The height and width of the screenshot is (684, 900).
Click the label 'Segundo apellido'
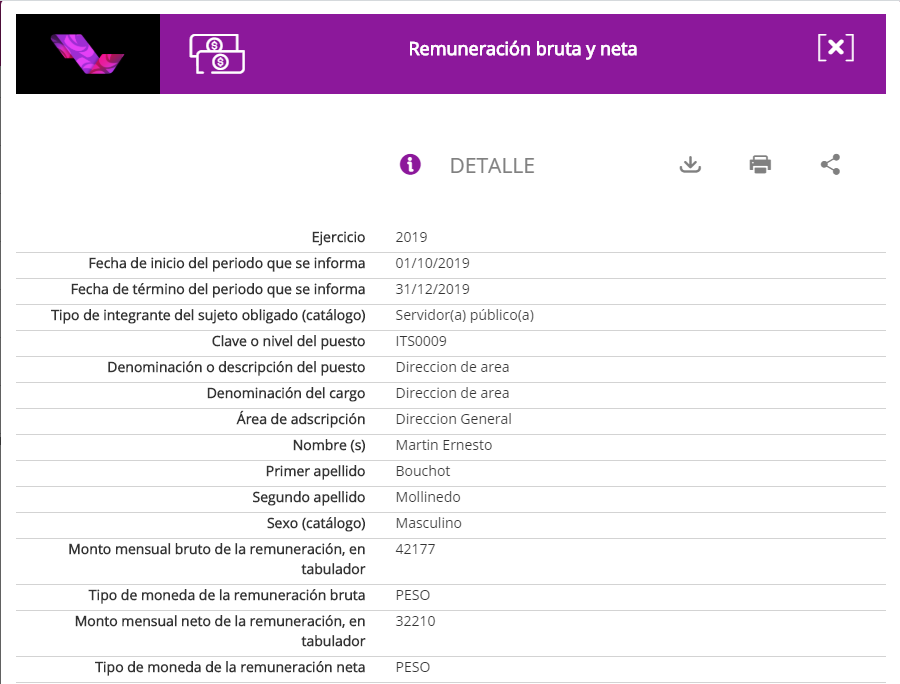tap(309, 497)
